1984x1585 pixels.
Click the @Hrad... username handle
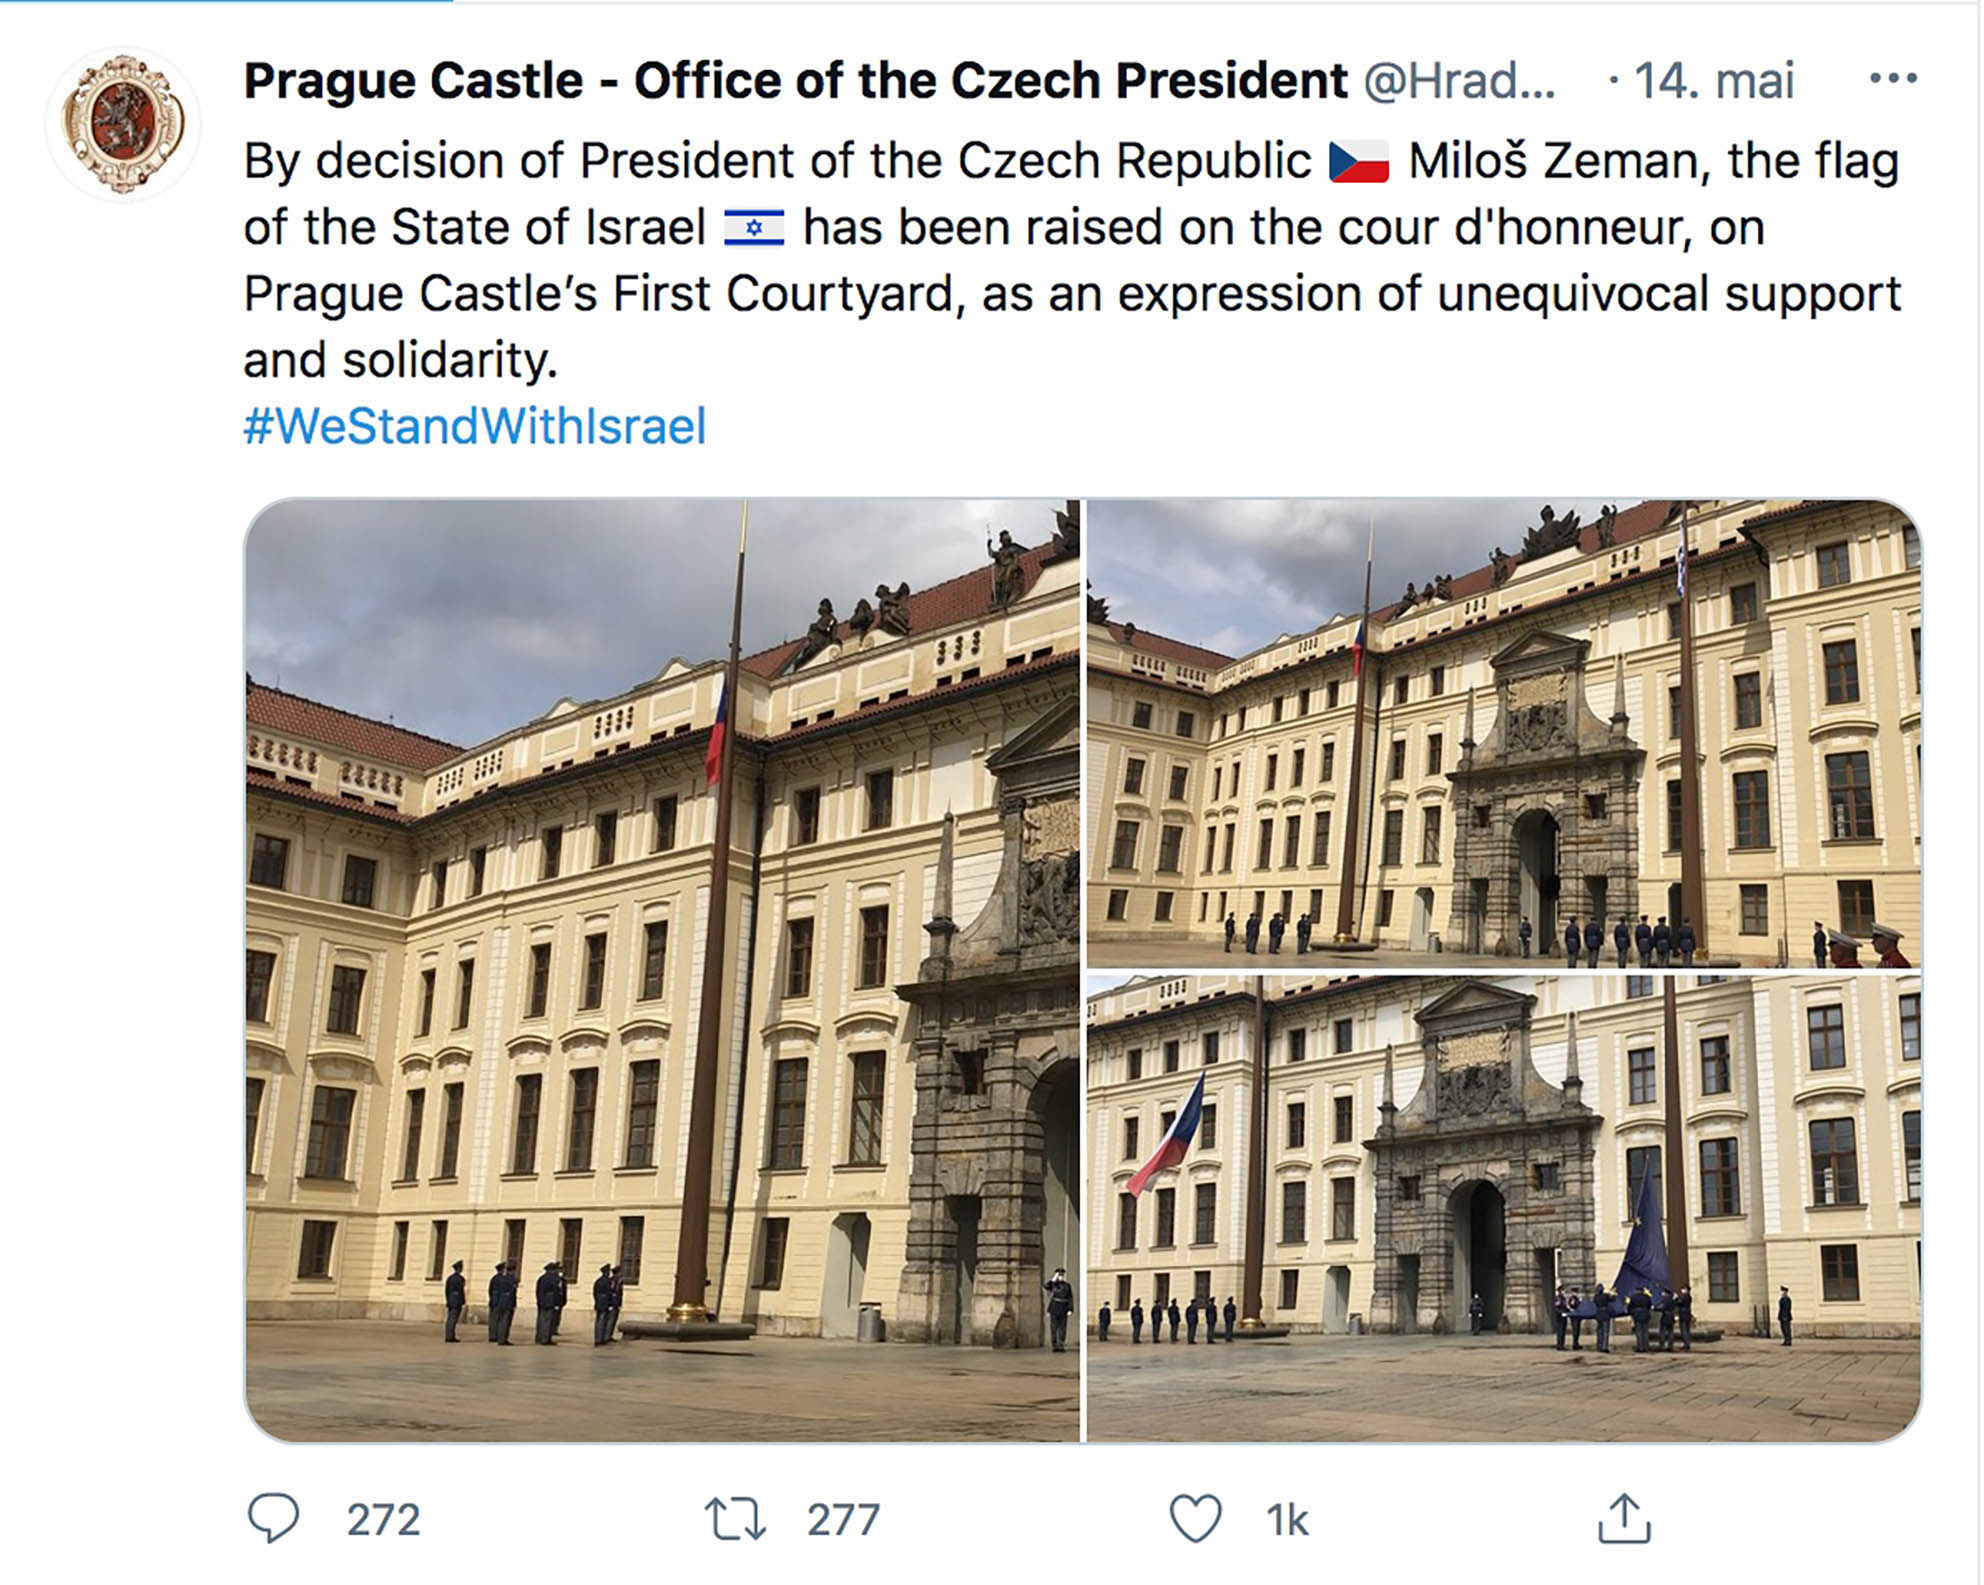[1460, 80]
